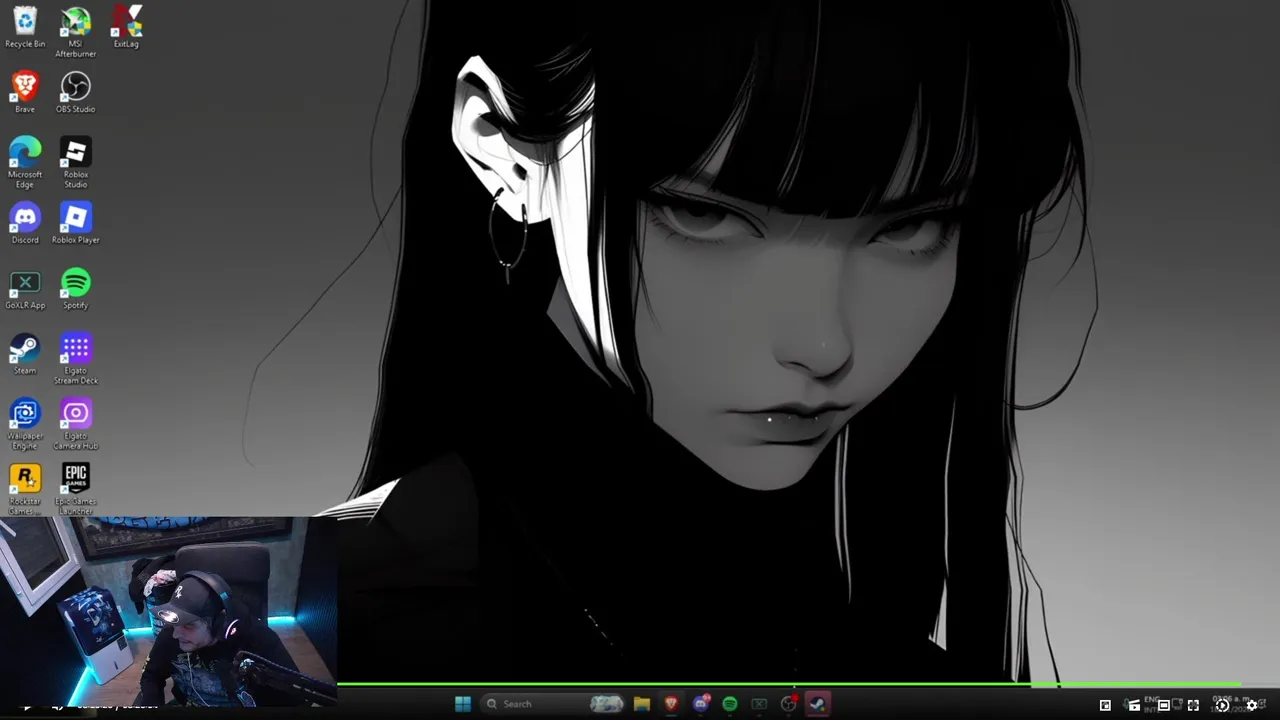Image resolution: width=1280 pixels, height=720 pixels.
Task: Mute the video volume
Action: [x=58, y=708]
